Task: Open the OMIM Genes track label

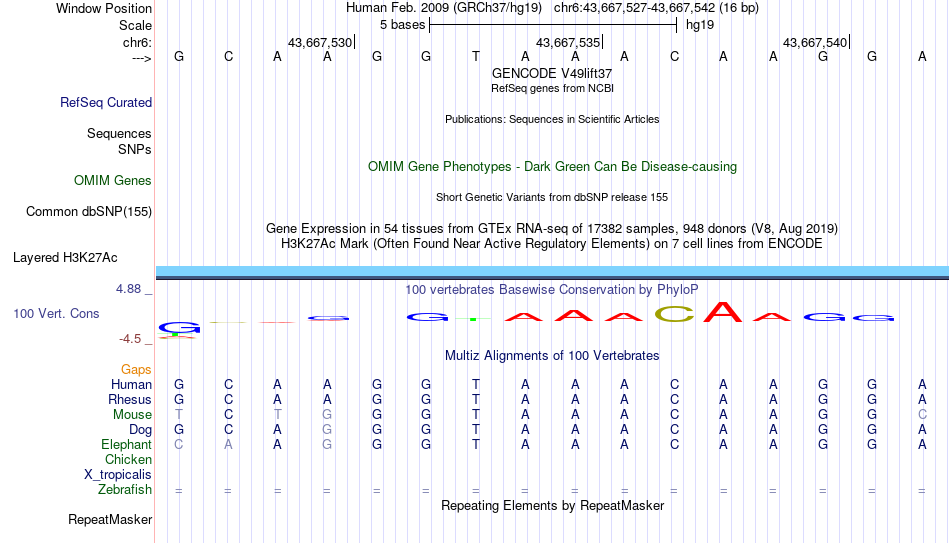Action: [112, 181]
